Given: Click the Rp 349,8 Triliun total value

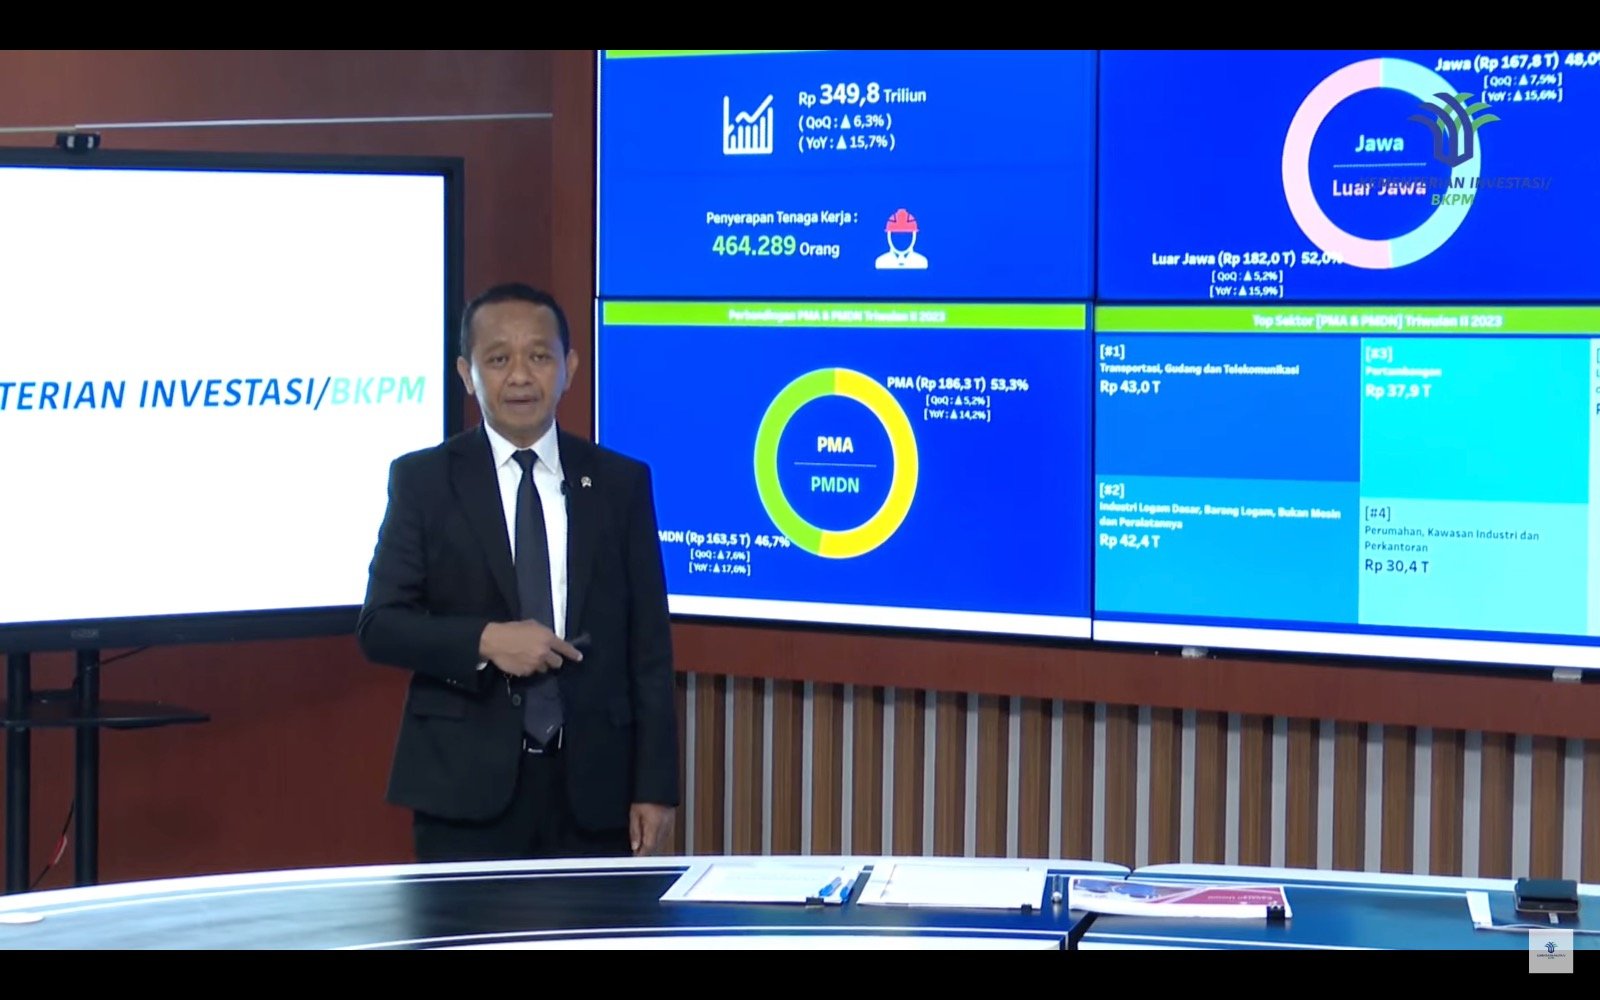Looking at the screenshot, I should coord(861,96).
